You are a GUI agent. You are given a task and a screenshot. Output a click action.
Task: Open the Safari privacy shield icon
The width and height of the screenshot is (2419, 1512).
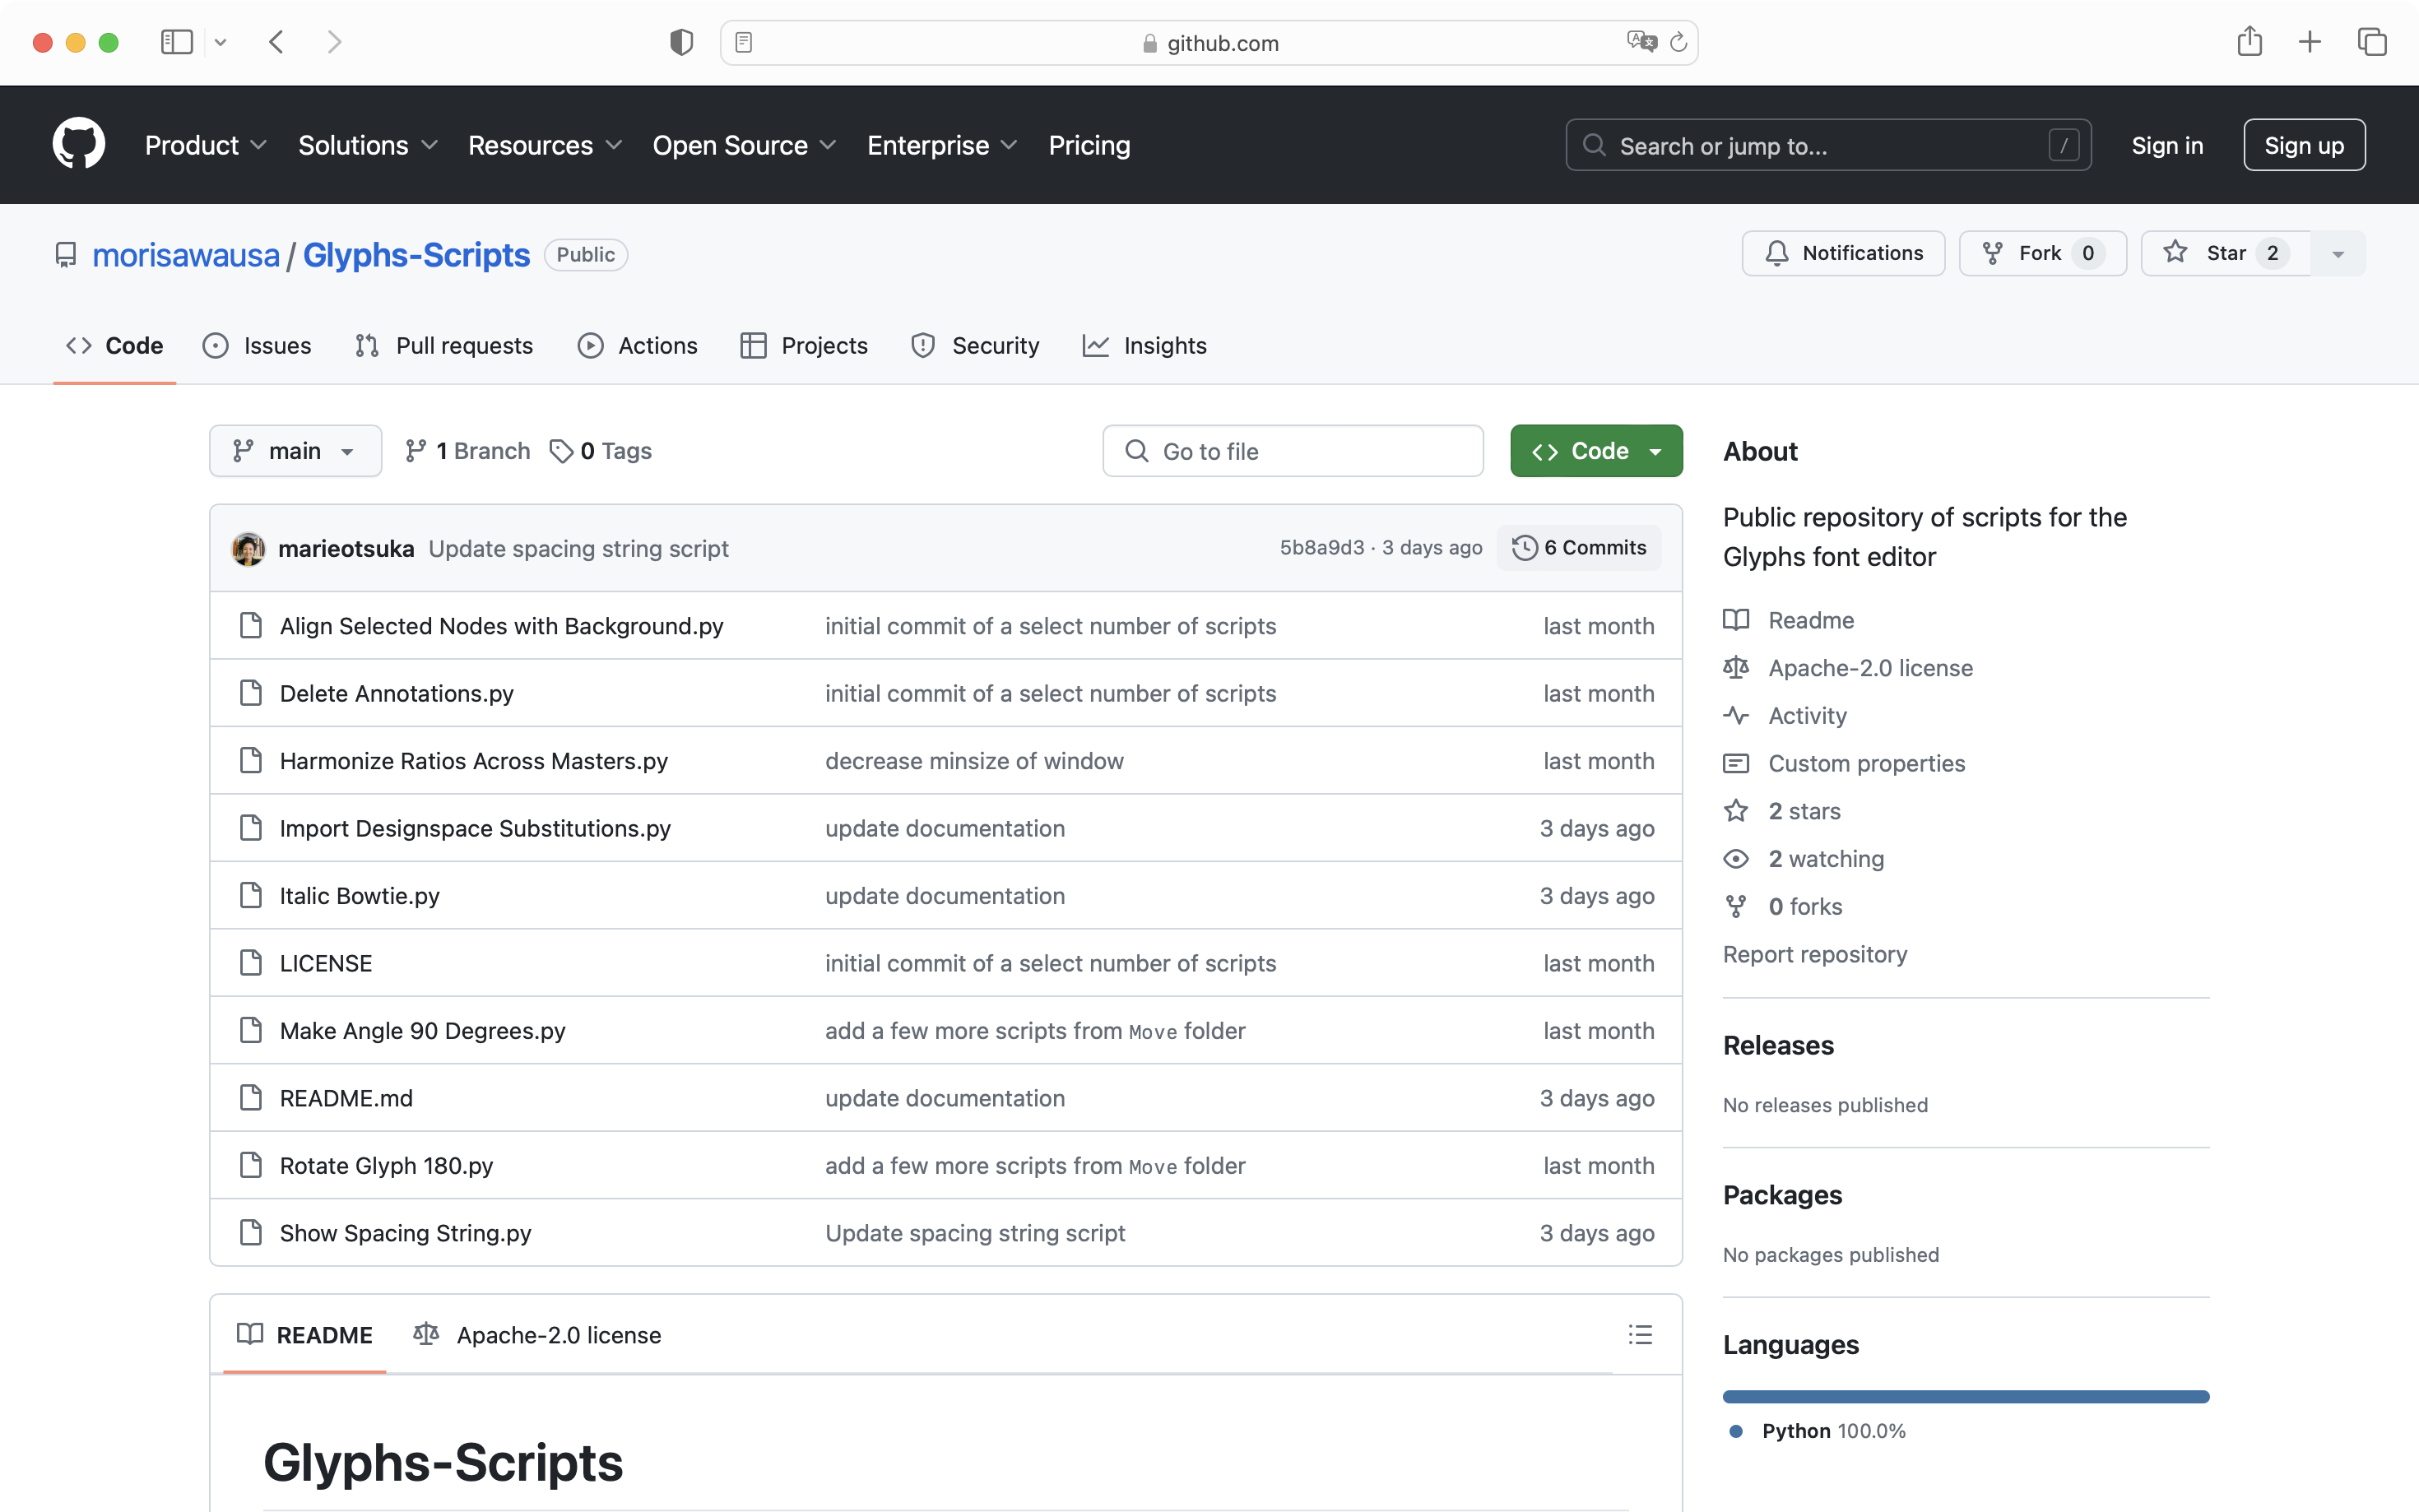681,42
